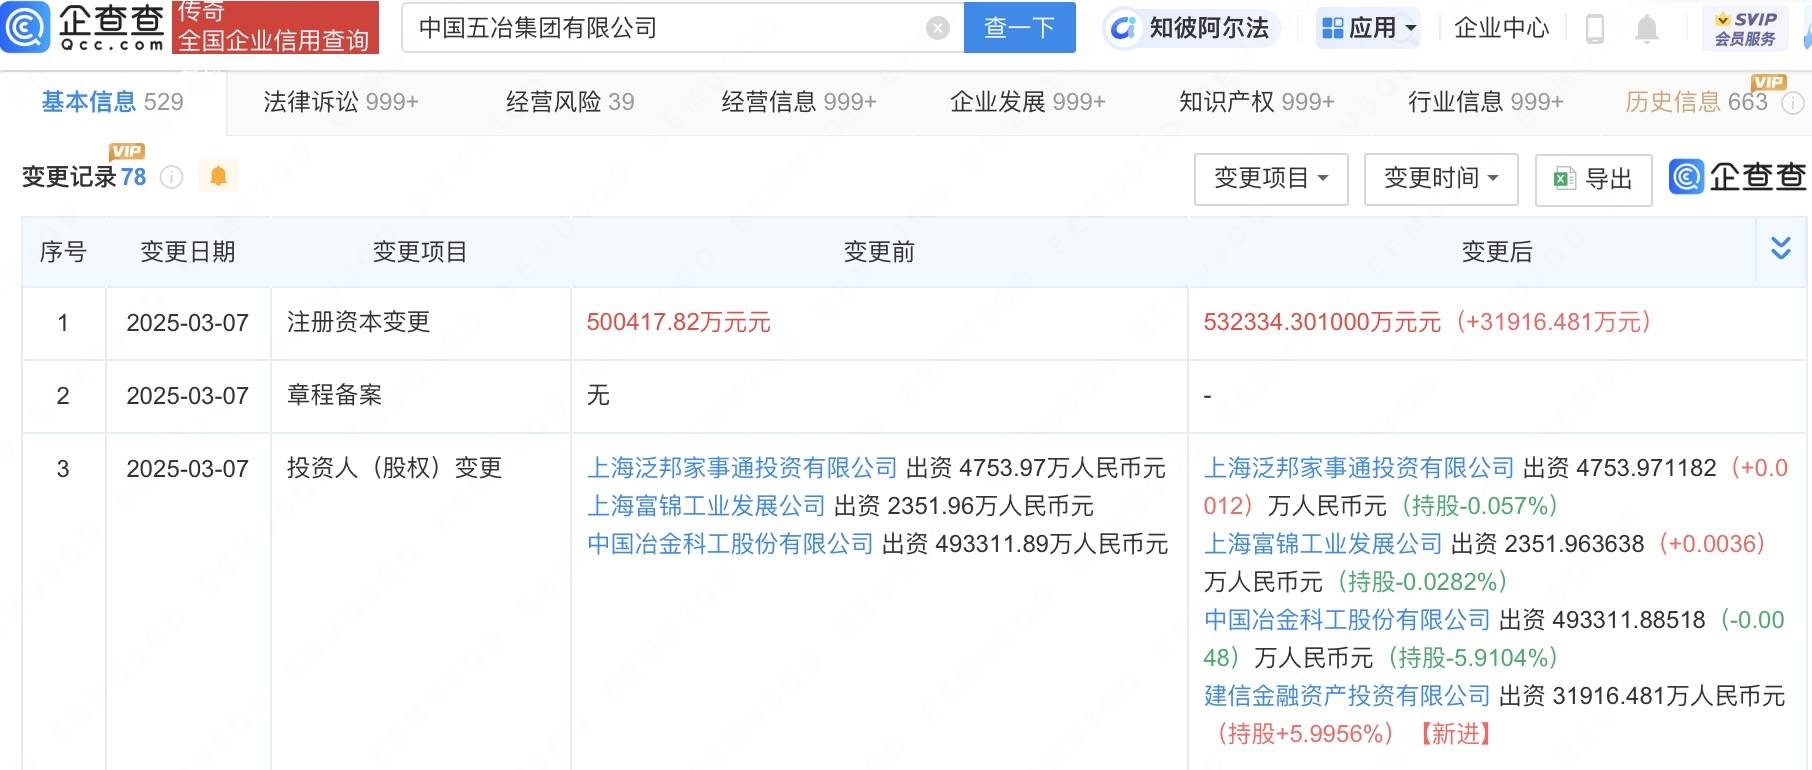This screenshot has width=1812, height=770.
Task: Click 变更日期 column header
Action: [188, 252]
